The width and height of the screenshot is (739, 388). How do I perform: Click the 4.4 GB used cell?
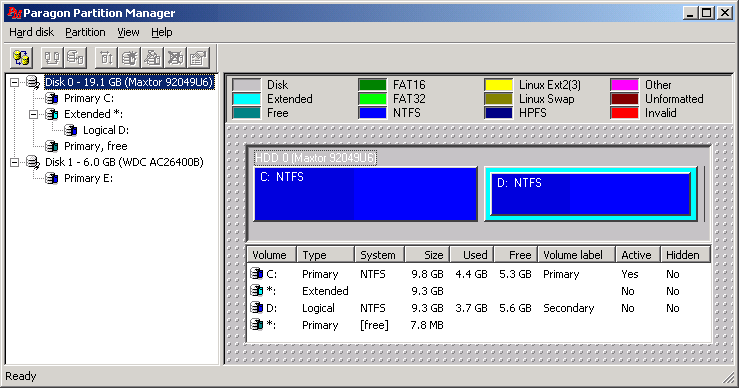[x=471, y=274]
